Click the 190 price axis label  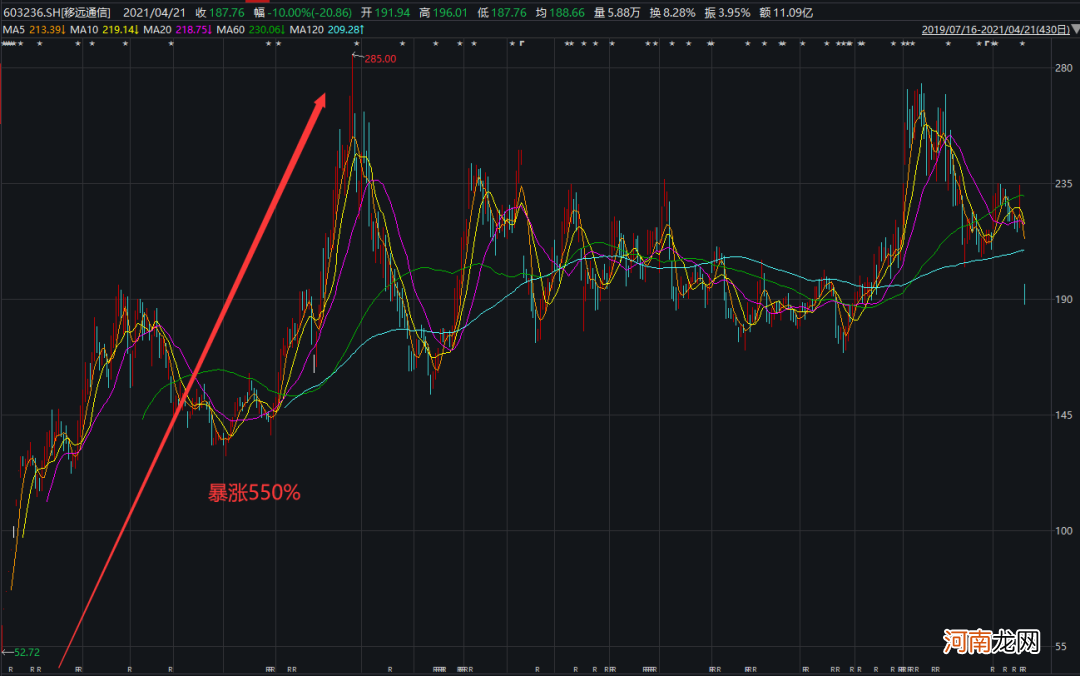pos(1063,299)
